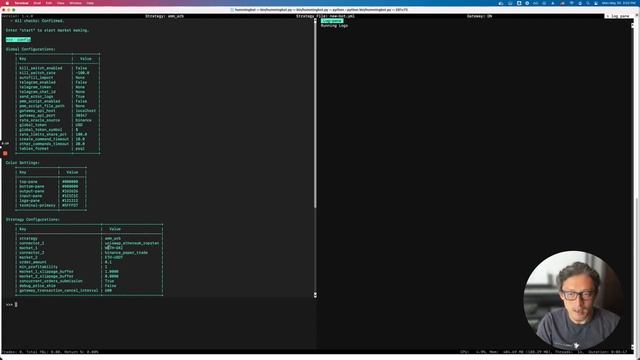Click the min_profitability row
Viewport: 640px width, 360px height.
(x=89, y=267)
